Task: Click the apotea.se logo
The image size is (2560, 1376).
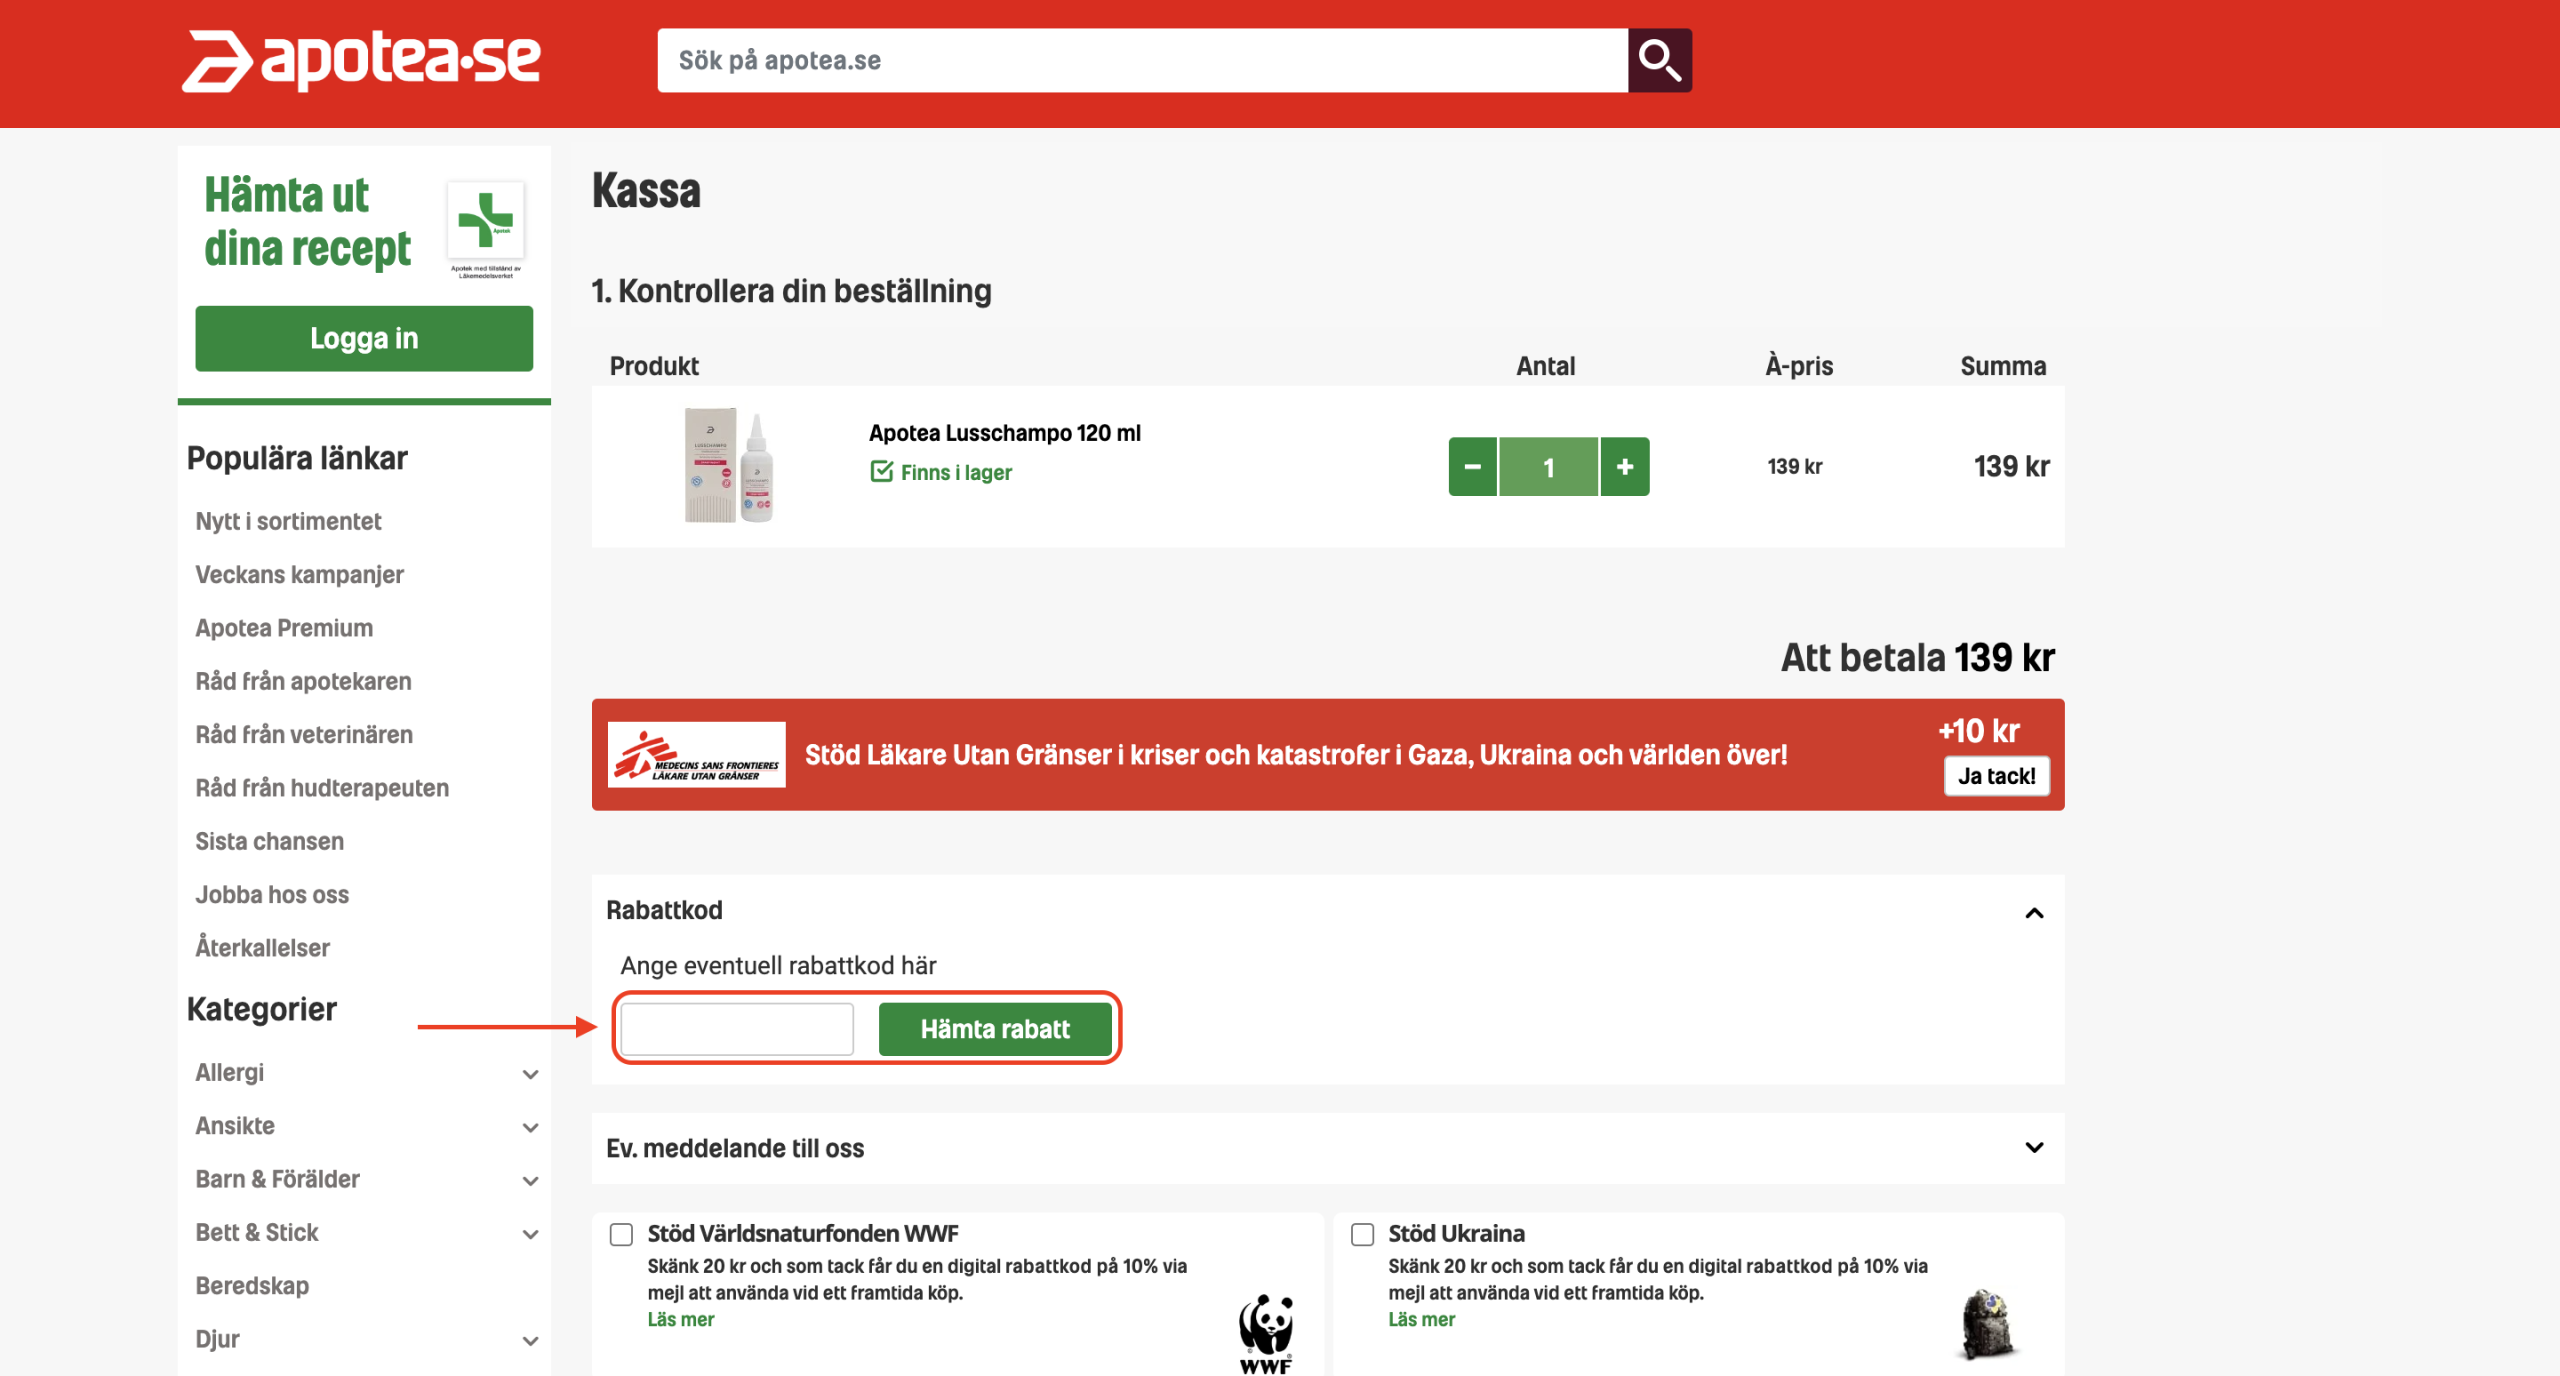Action: click(x=361, y=60)
